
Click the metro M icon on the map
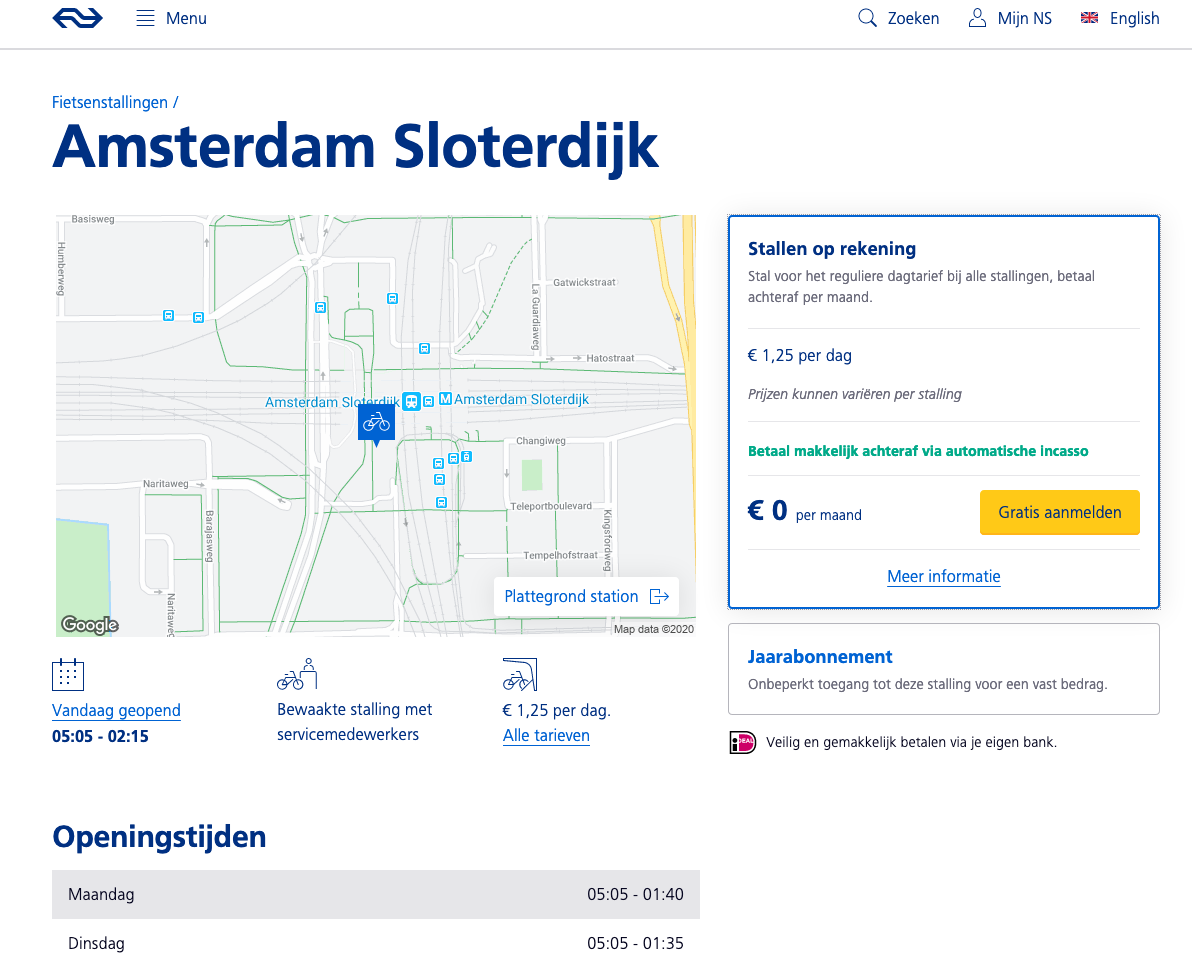445,398
